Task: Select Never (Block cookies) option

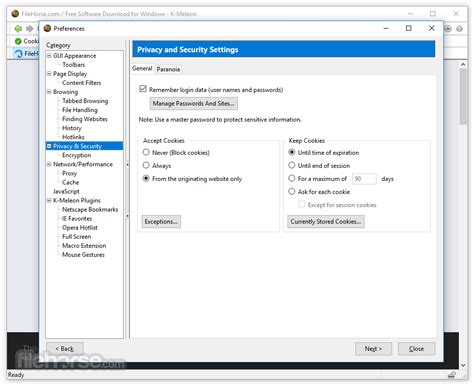Action: point(146,152)
